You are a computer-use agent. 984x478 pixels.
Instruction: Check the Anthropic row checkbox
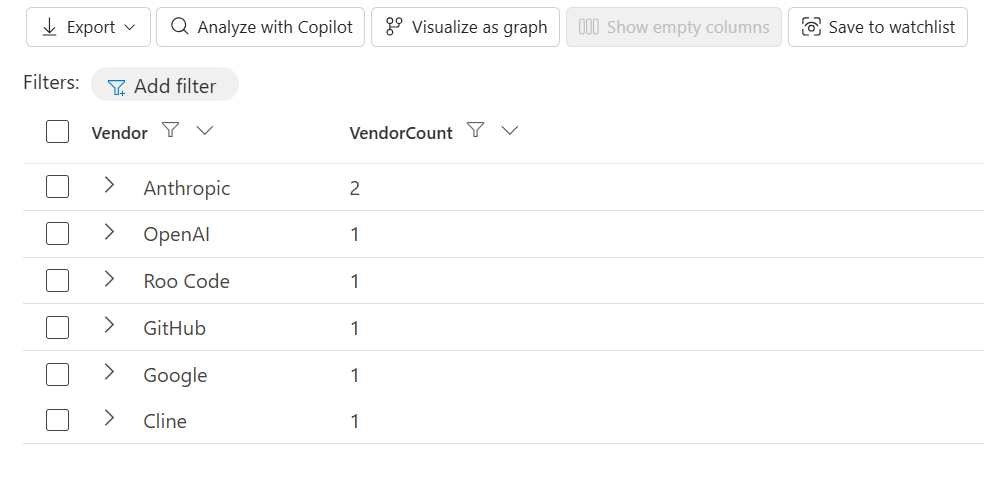tap(57, 187)
